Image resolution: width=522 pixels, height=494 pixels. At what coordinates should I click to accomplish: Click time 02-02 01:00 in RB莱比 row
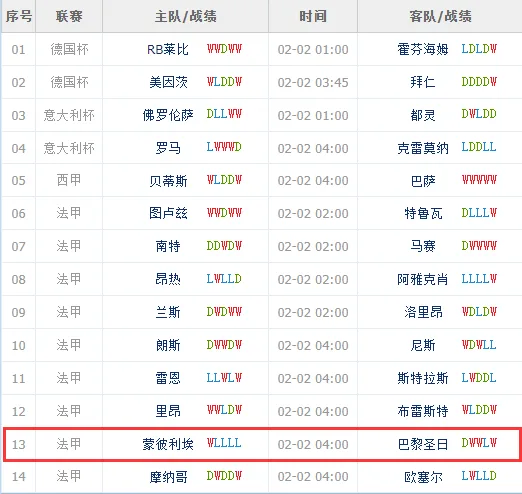[313, 50]
